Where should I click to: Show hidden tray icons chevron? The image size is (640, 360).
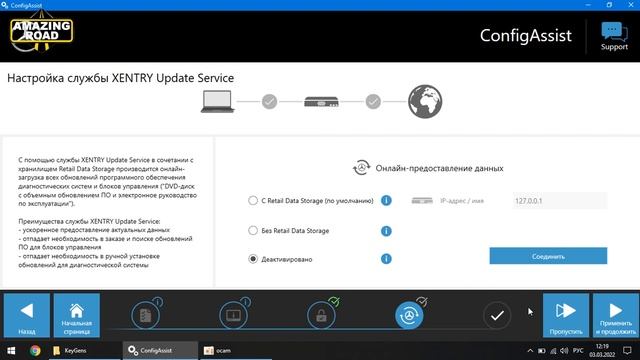click(x=530, y=351)
